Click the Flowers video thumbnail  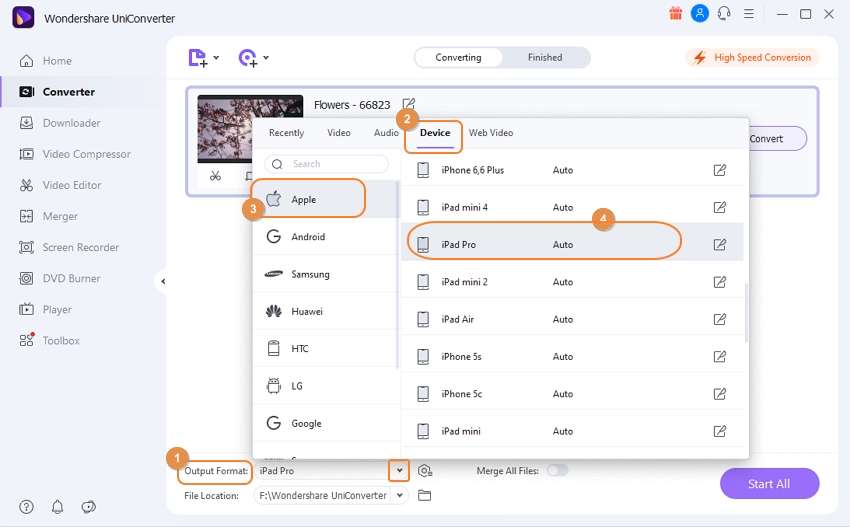click(224, 129)
